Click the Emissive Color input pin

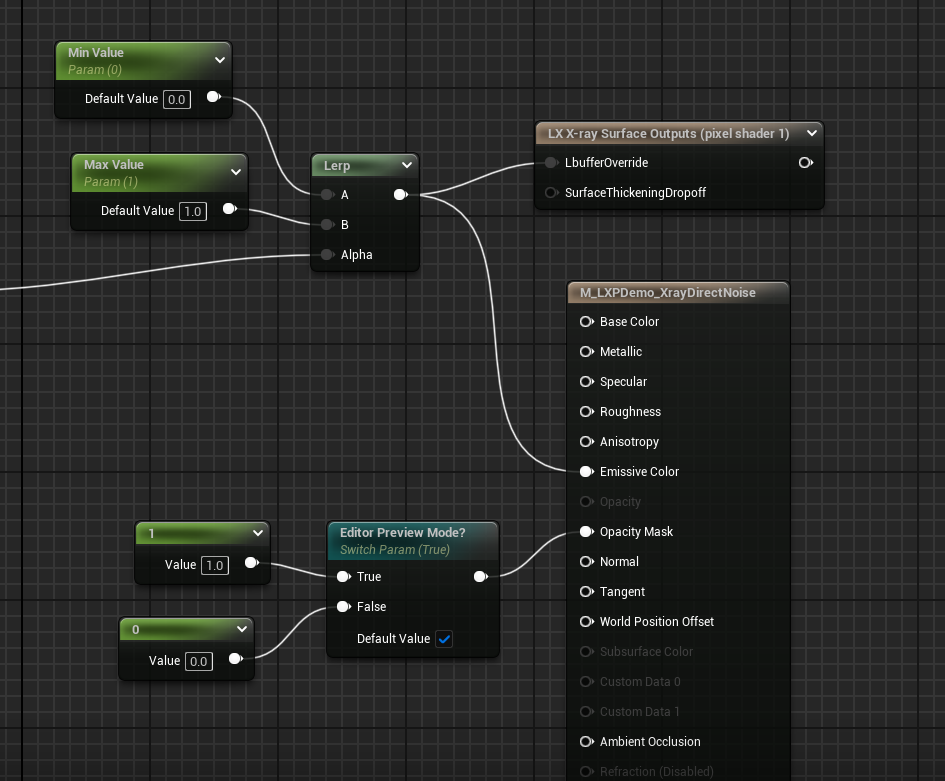[x=586, y=471]
